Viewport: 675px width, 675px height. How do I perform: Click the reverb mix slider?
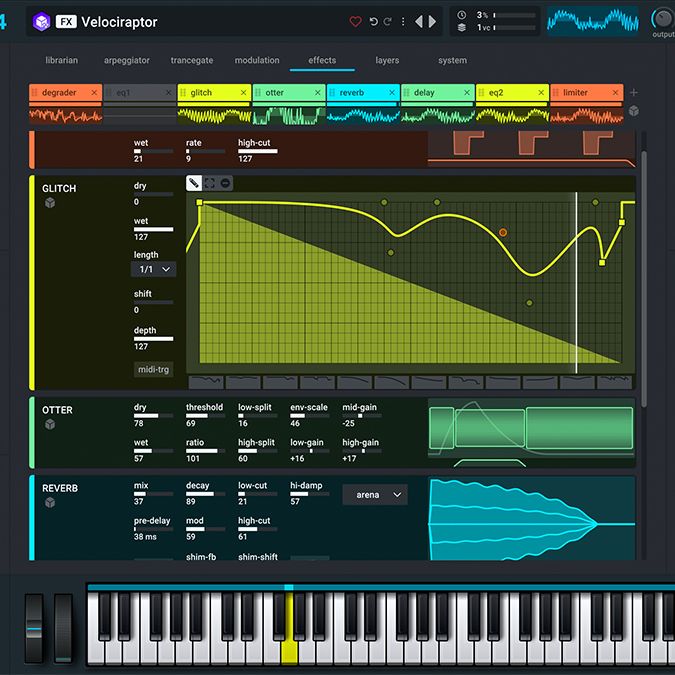[154, 494]
